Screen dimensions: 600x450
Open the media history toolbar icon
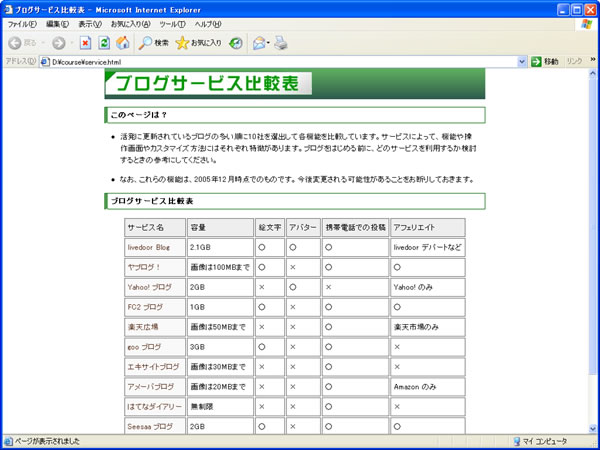coord(236,43)
